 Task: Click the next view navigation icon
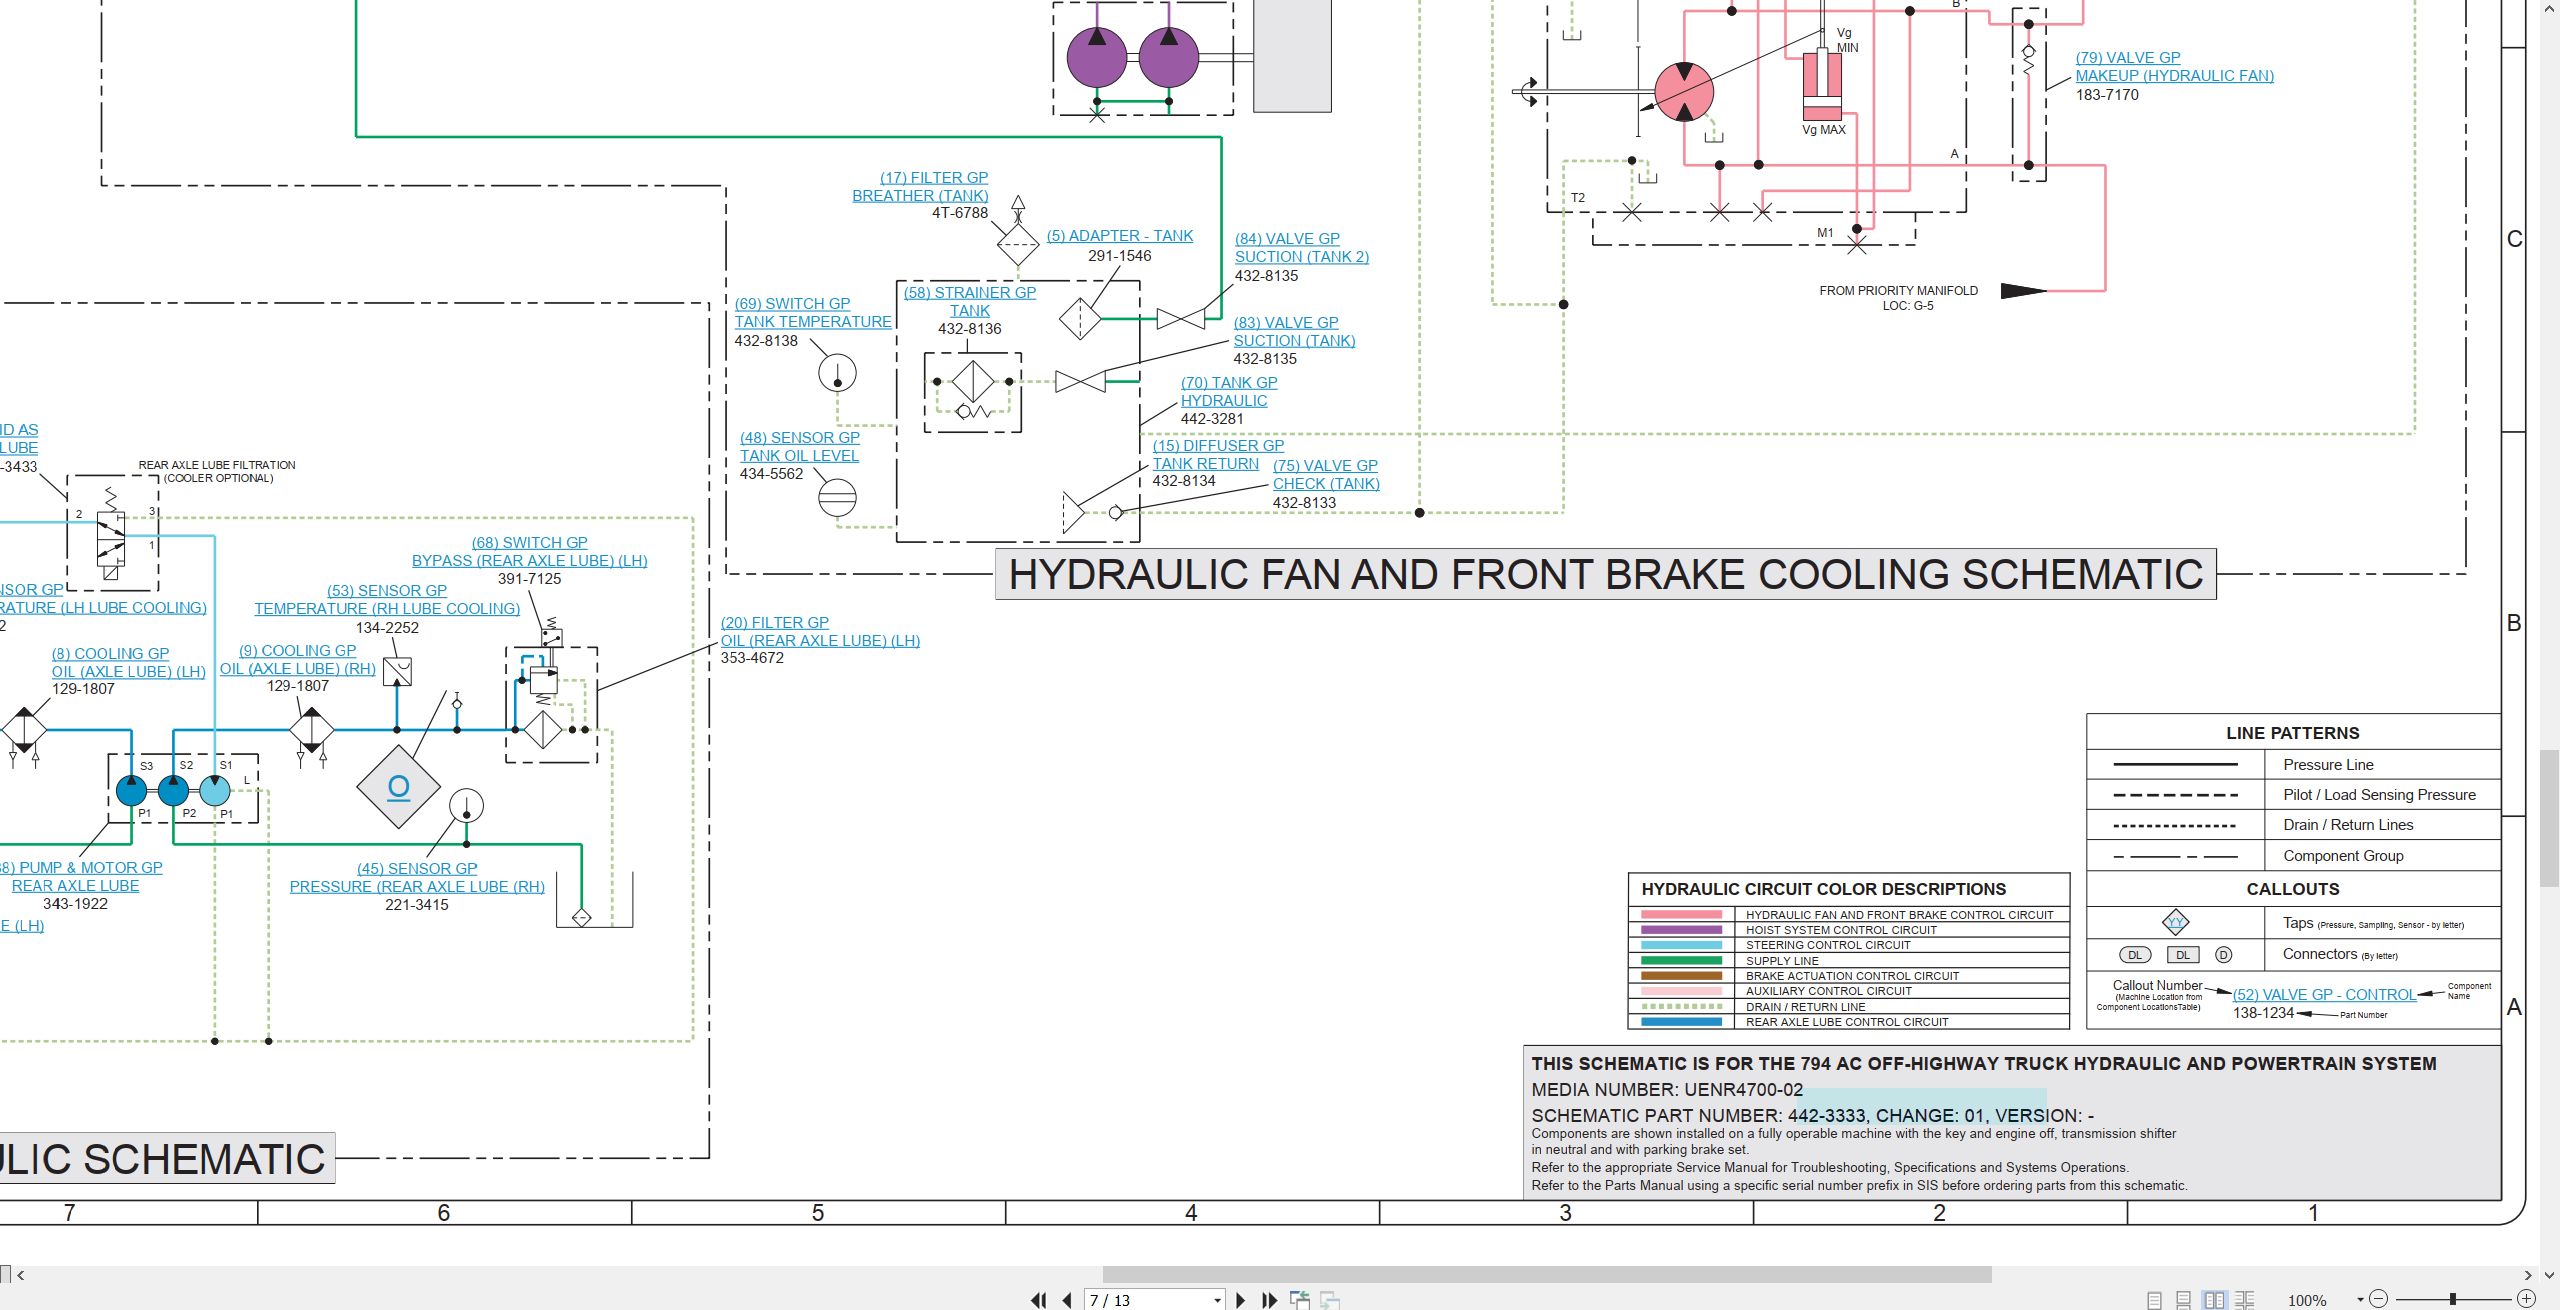click(x=1330, y=1300)
